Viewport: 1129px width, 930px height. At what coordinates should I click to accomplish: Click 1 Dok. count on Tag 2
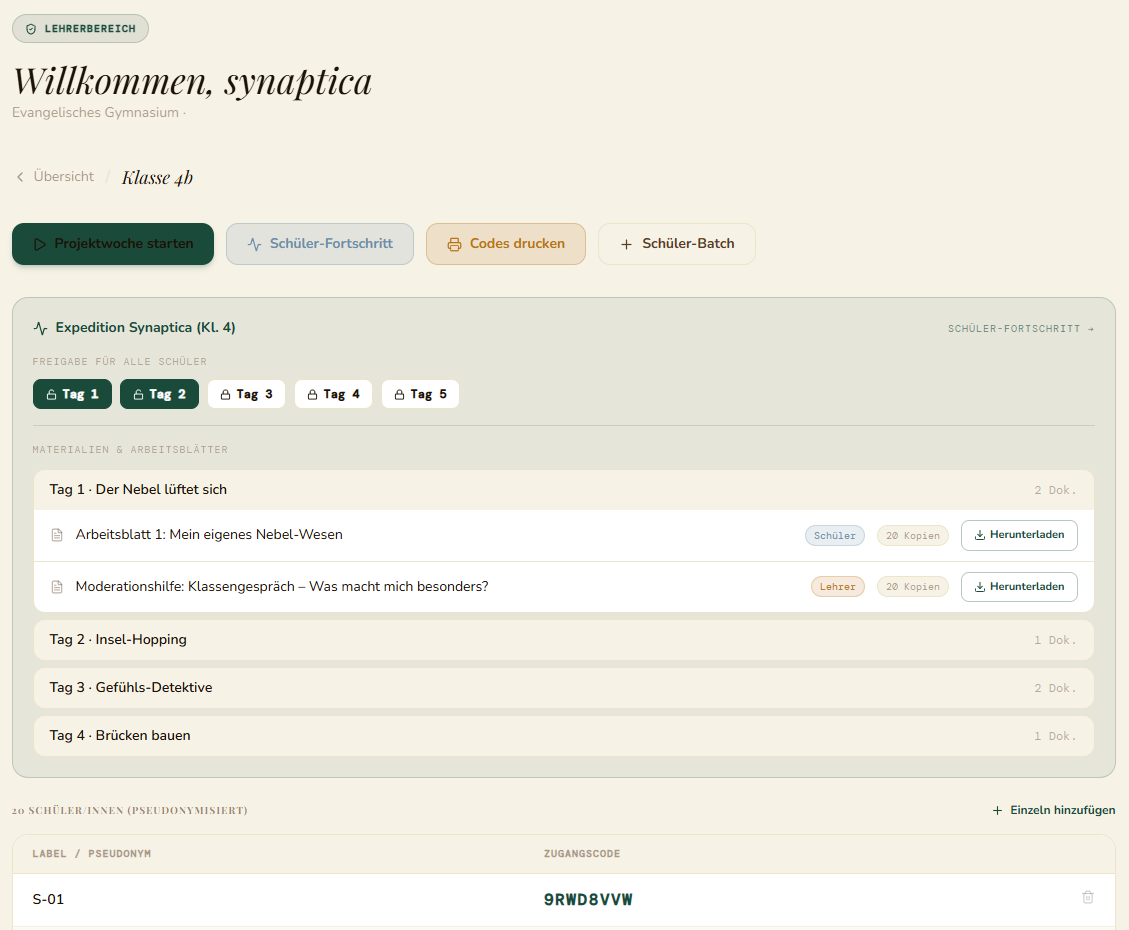pos(1055,641)
